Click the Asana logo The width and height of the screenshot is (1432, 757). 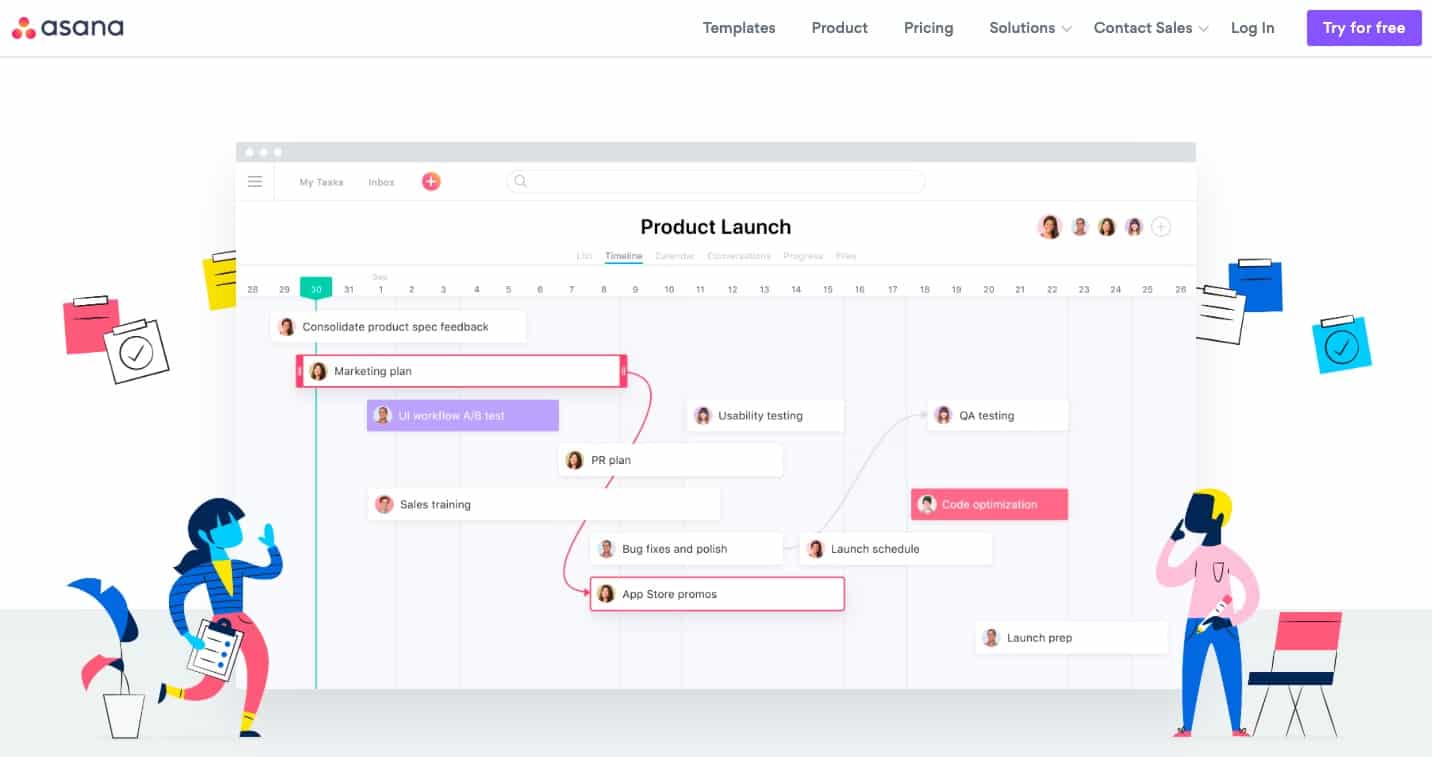[x=68, y=28]
